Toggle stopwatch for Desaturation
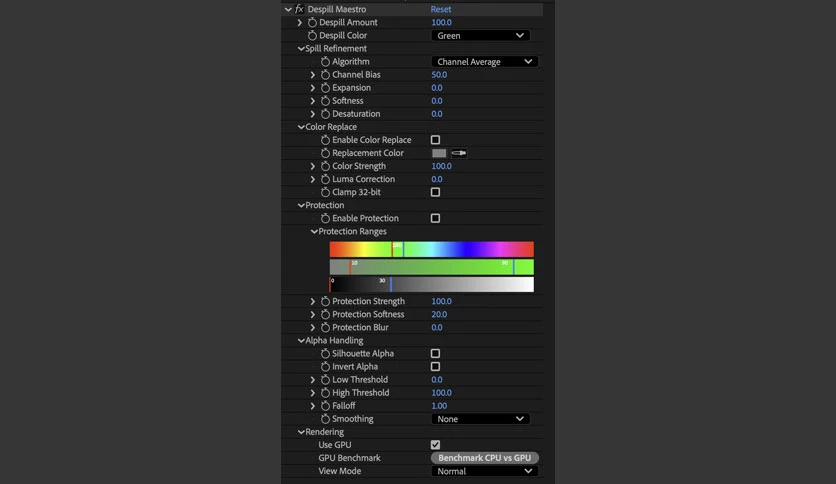Screen dimensions: 836x484 (325, 114)
